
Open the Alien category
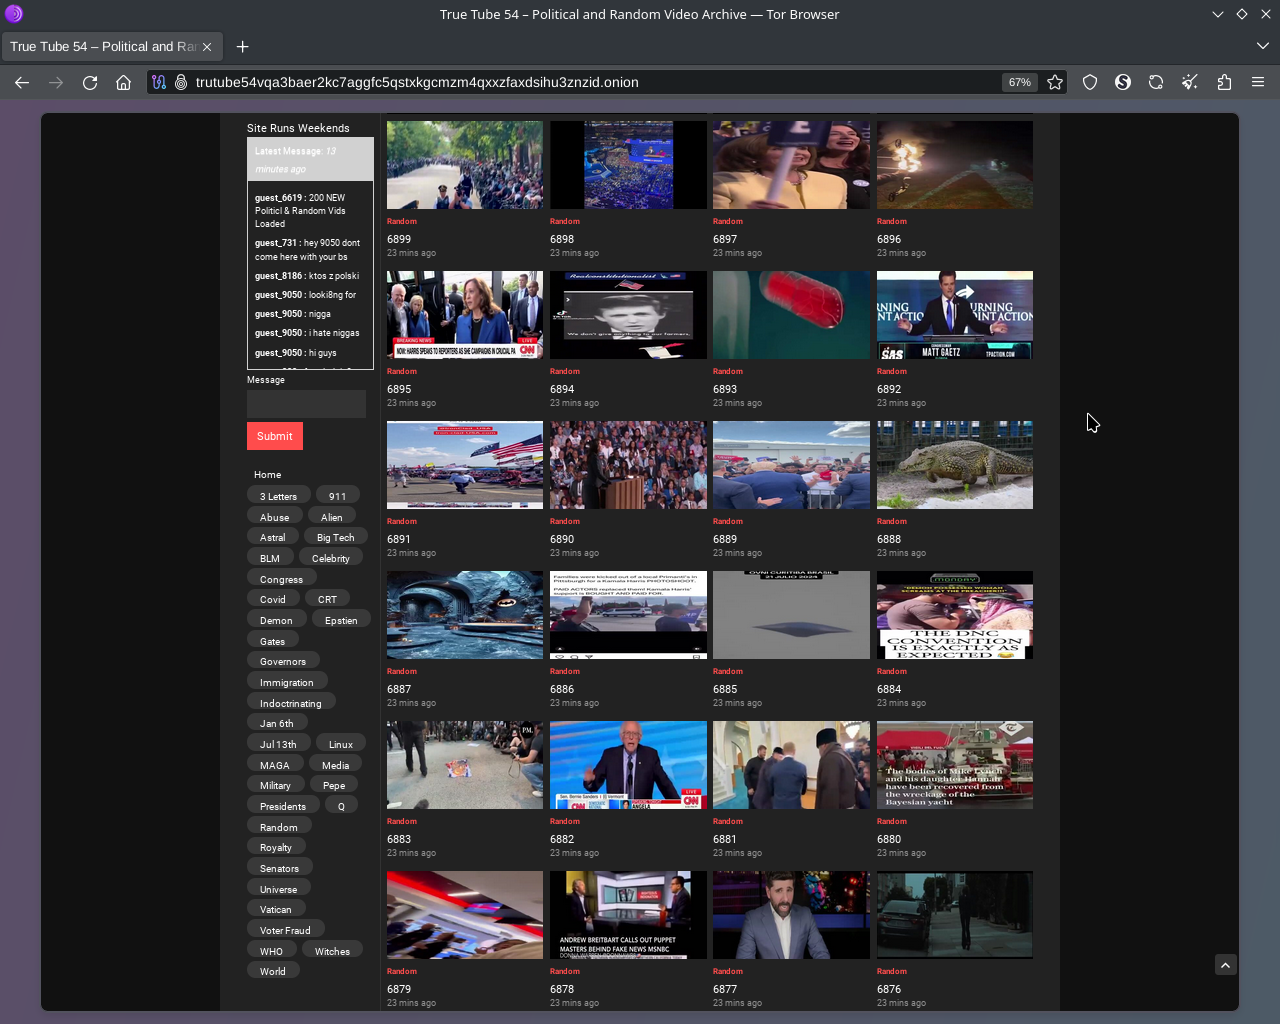click(x=332, y=517)
